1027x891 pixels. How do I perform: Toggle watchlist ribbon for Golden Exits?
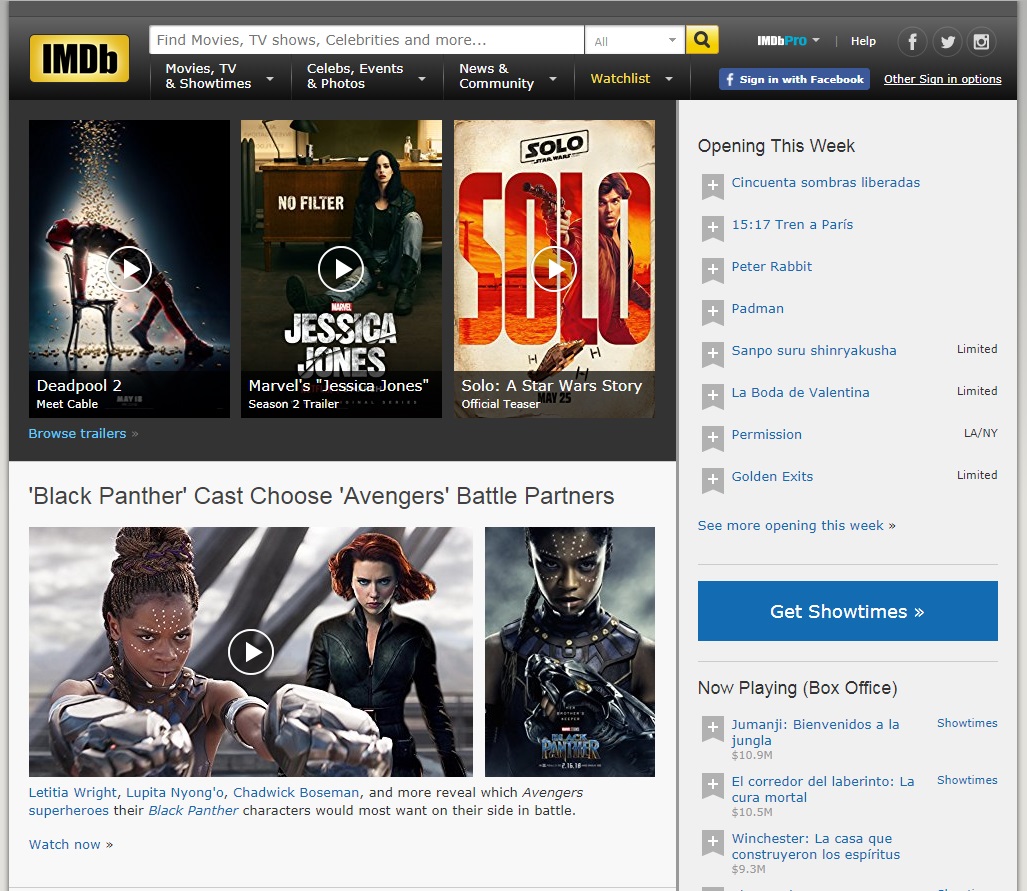(x=712, y=479)
